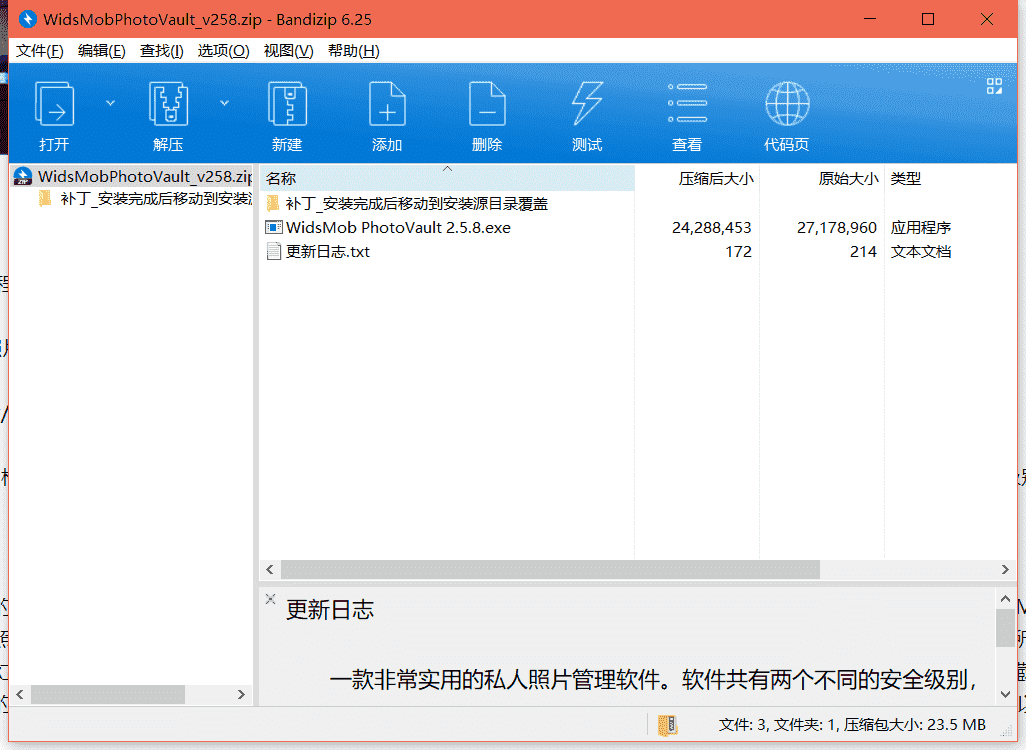Click the tree panel horizontal scrollbar thumb
The height and width of the screenshot is (750, 1026).
click(x=107, y=694)
